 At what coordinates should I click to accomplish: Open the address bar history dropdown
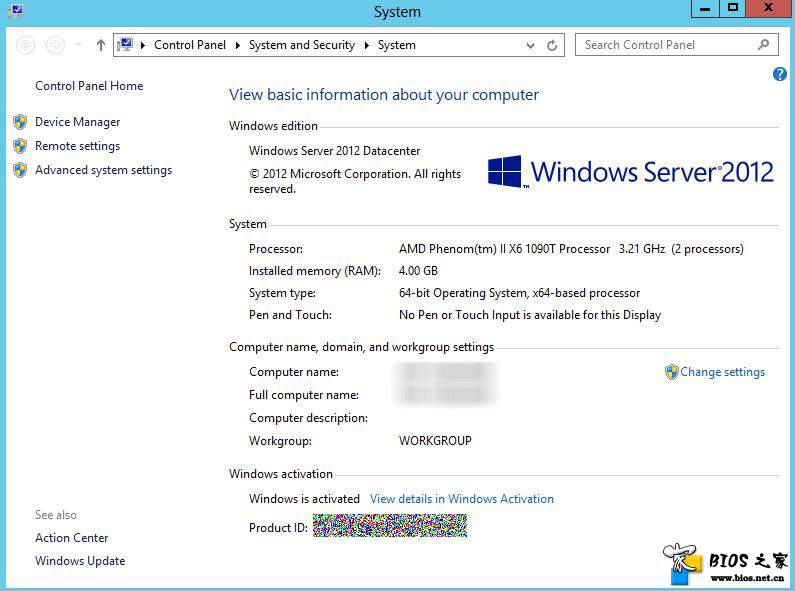point(530,46)
